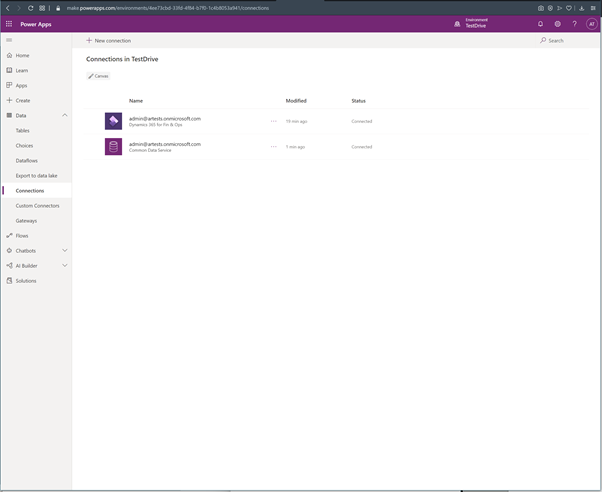Image resolution: width=602 pixels, height=492 pixels.
Task: Click the Power Apps title link
Action: (x=36, y=24)
